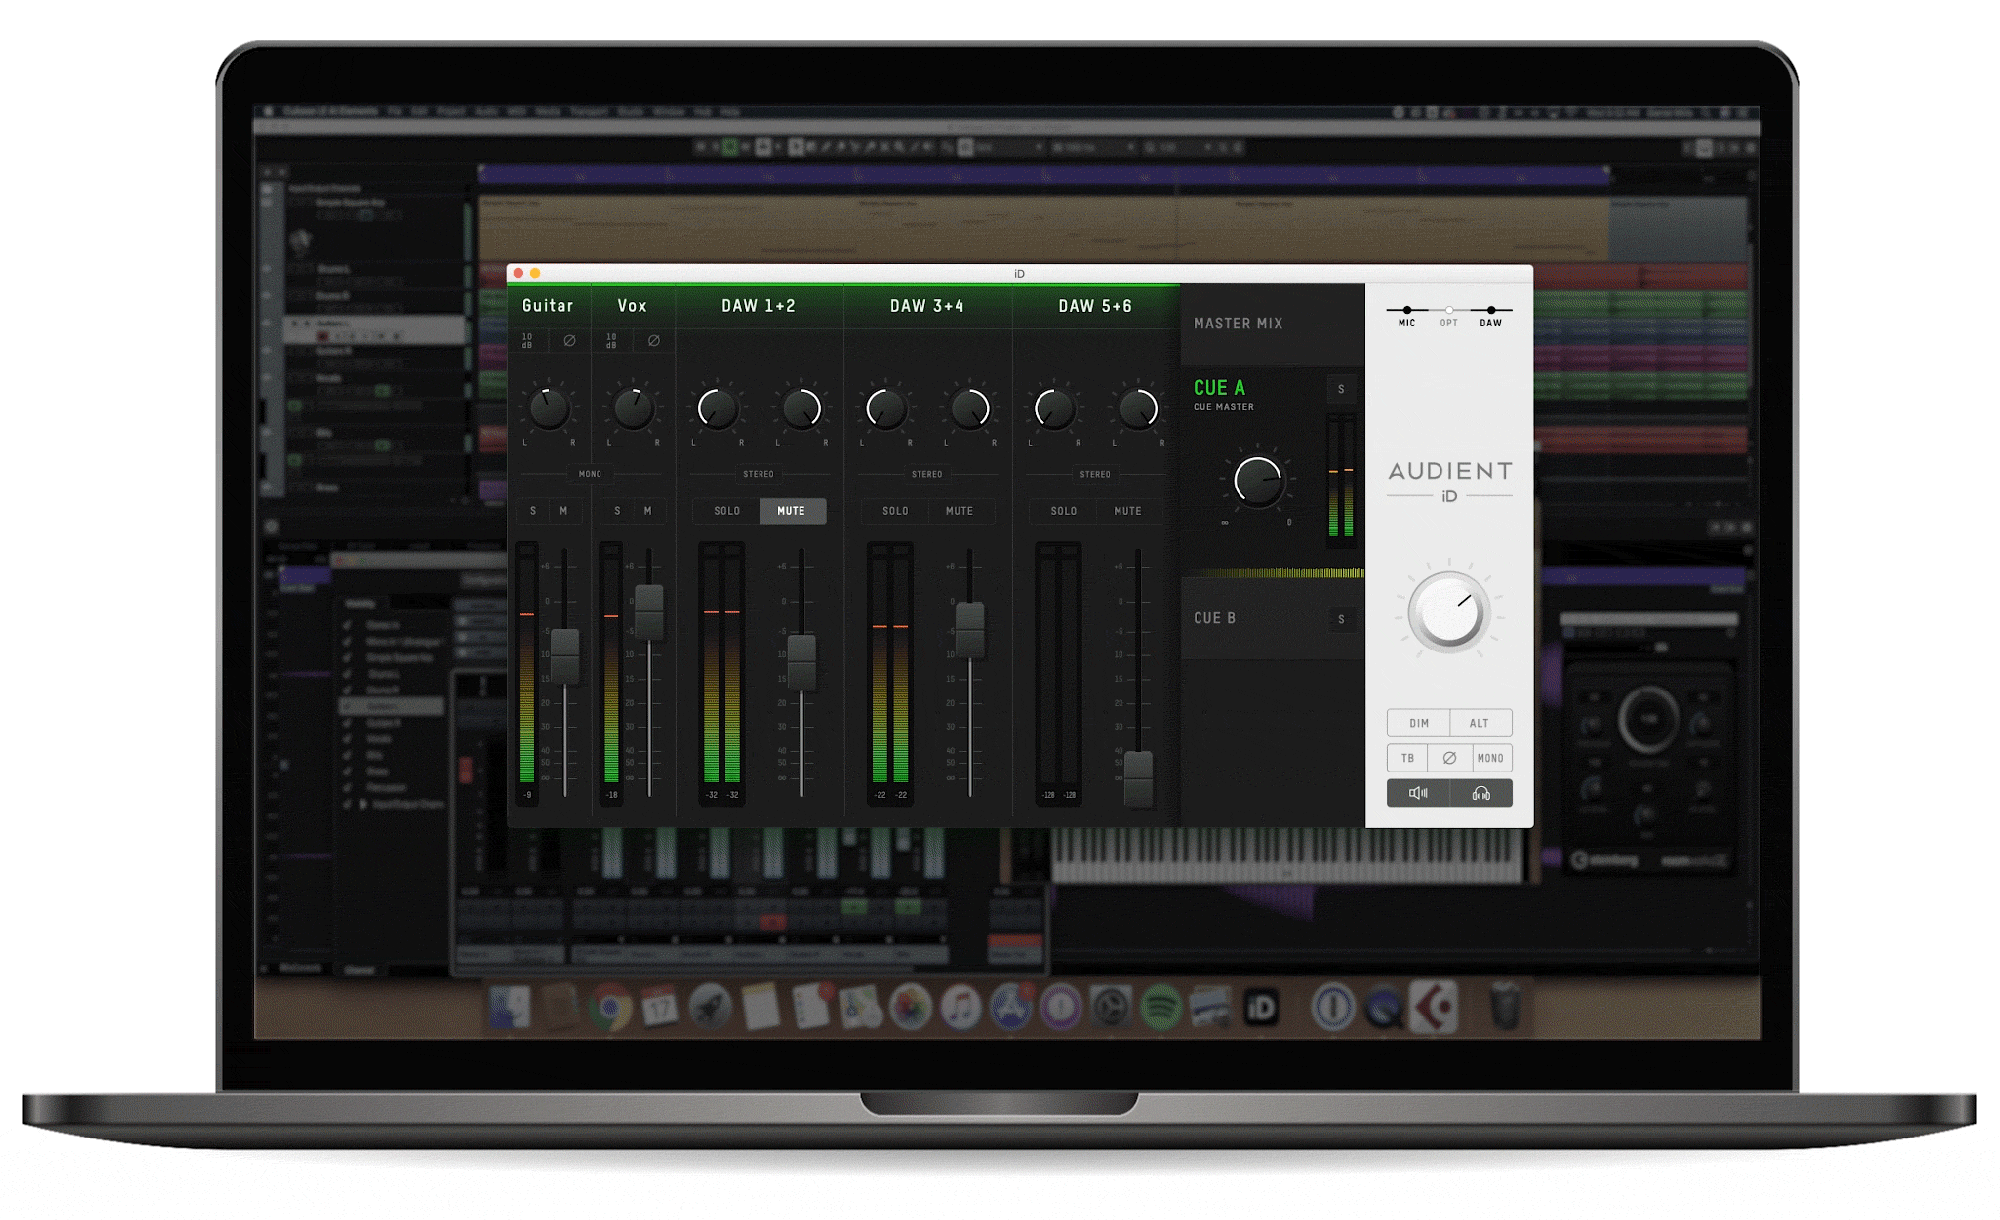The image size is (2000, 1220).
Task: Click the Vox channel fader
Action: 649,612
